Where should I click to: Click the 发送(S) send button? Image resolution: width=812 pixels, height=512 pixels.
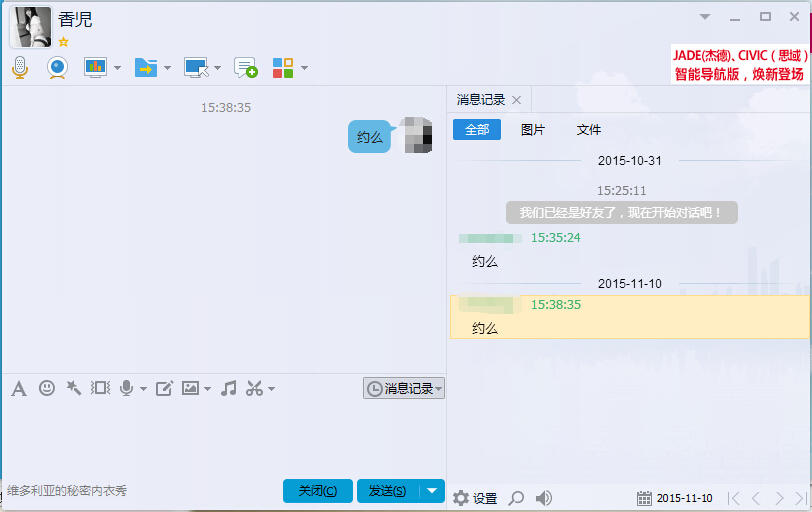tap(388, 491)
